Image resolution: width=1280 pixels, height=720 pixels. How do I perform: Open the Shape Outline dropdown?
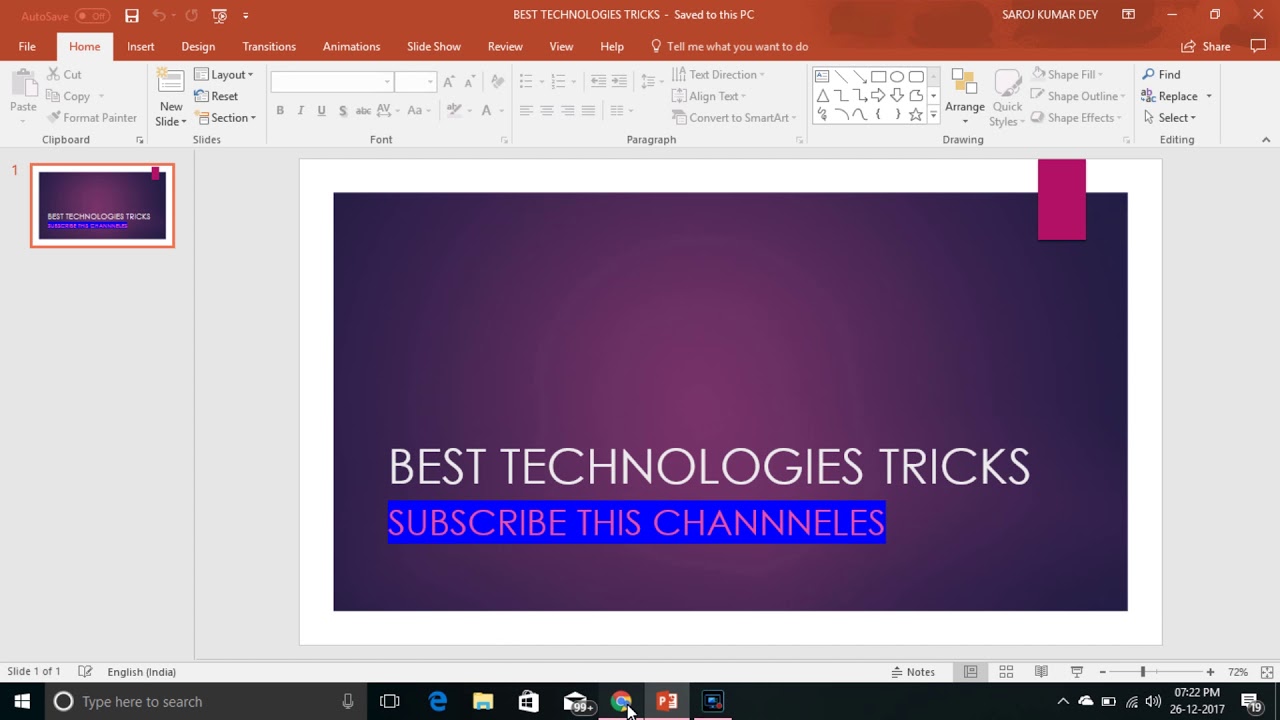click(x=1078, y=96)
